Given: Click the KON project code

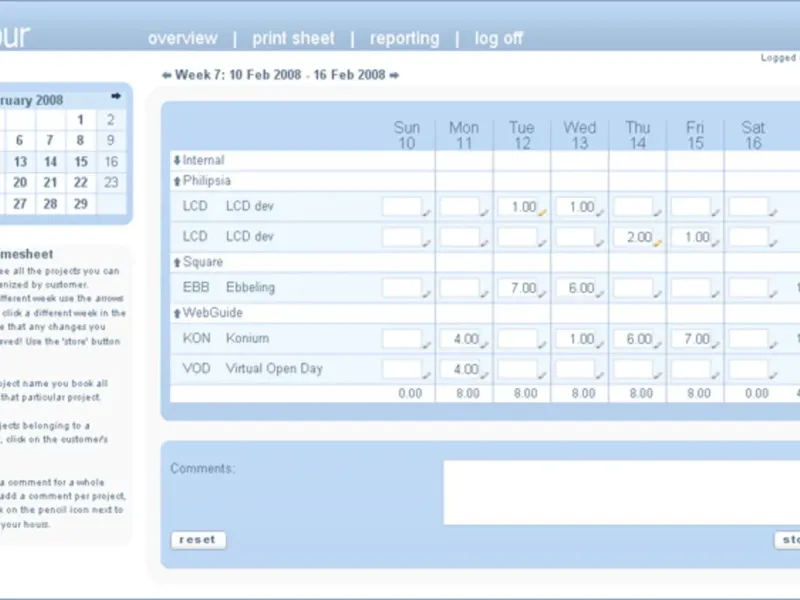Looking at the screenshot, I should 196,338.
